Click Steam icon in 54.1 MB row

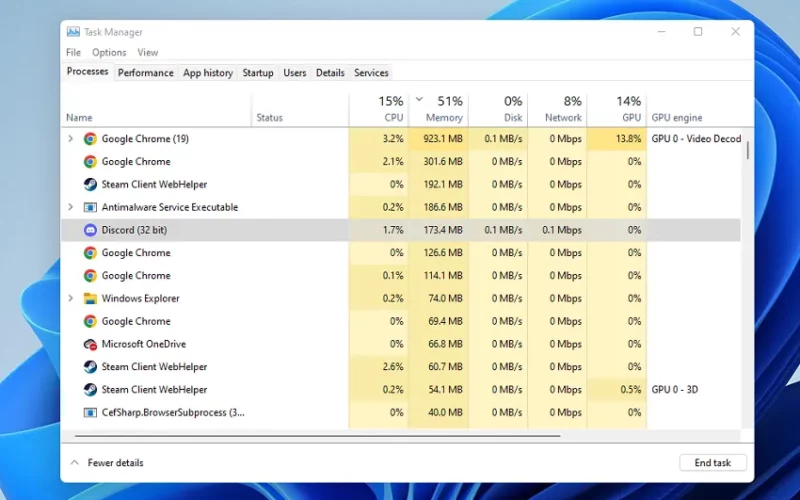click(90, 390)
